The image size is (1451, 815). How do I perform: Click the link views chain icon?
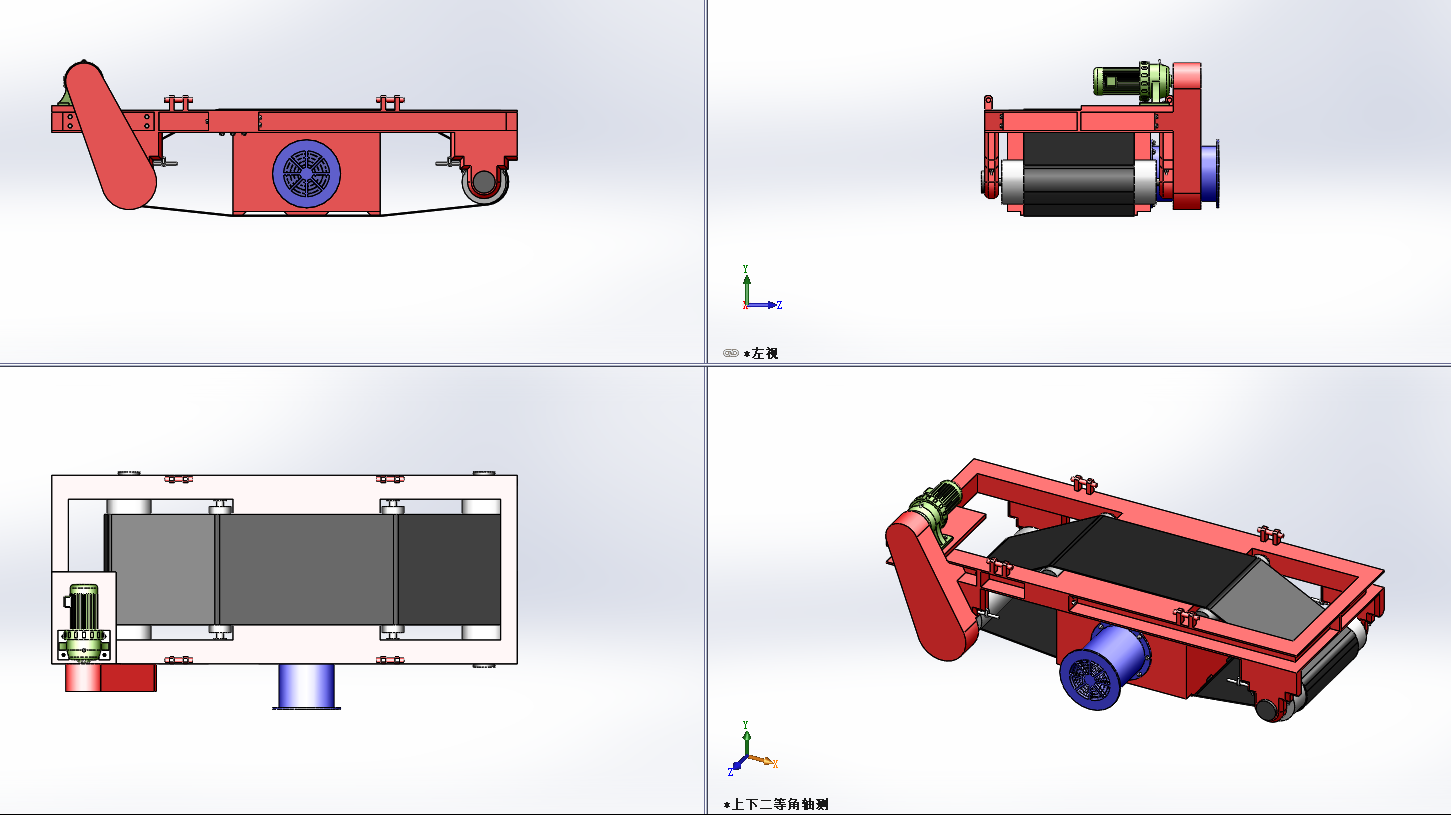coord(731,353)
